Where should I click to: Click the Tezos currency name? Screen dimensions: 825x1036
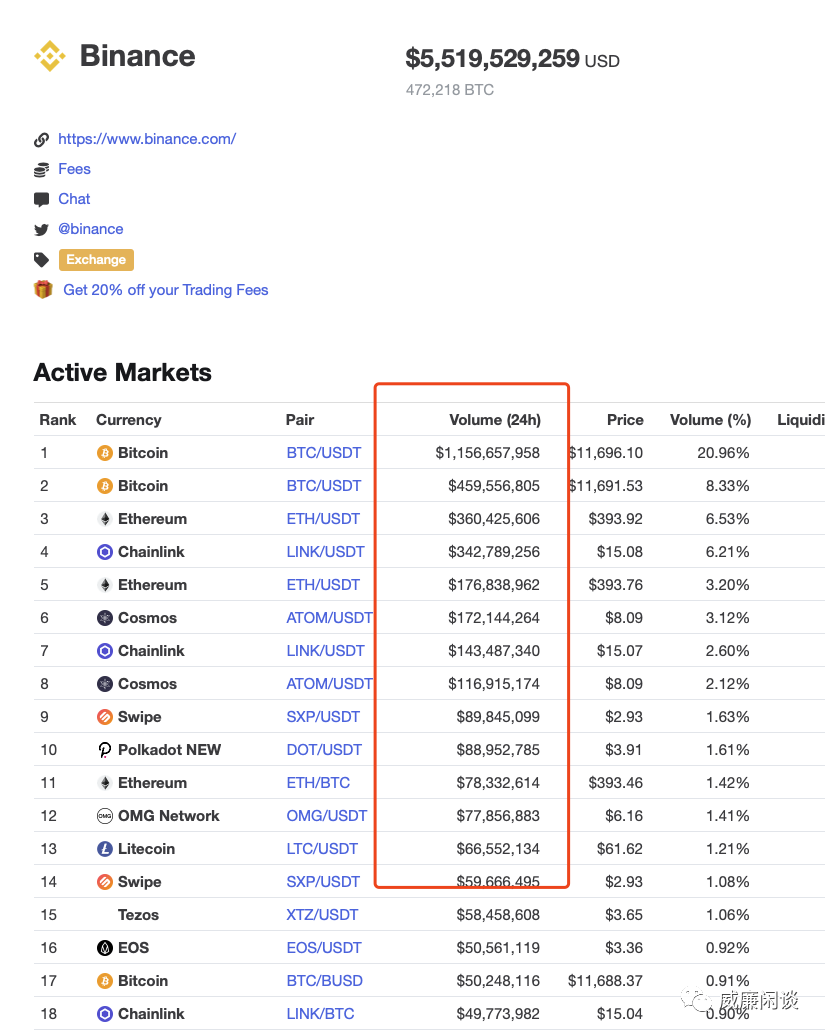click(139, 915)
